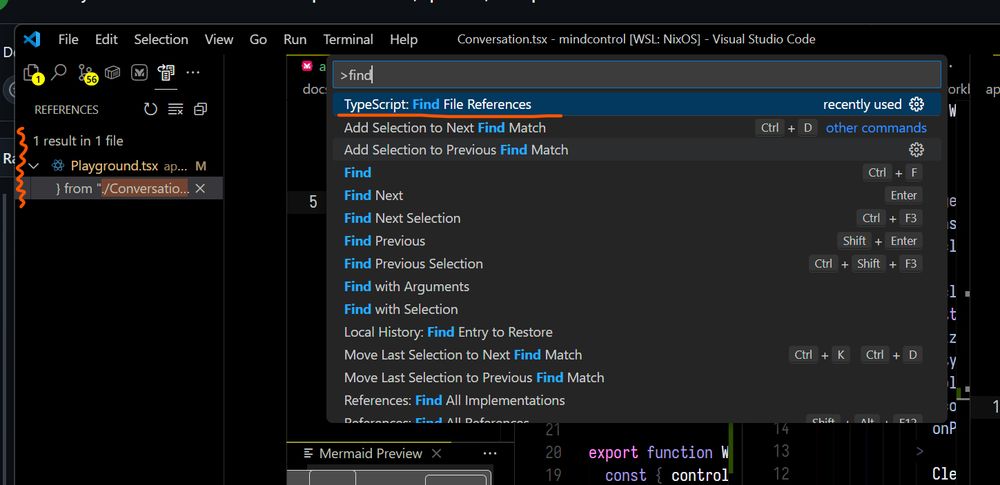1000x485 pixels.
Task: Open the Run menu
Action: (x=295, y=40)
